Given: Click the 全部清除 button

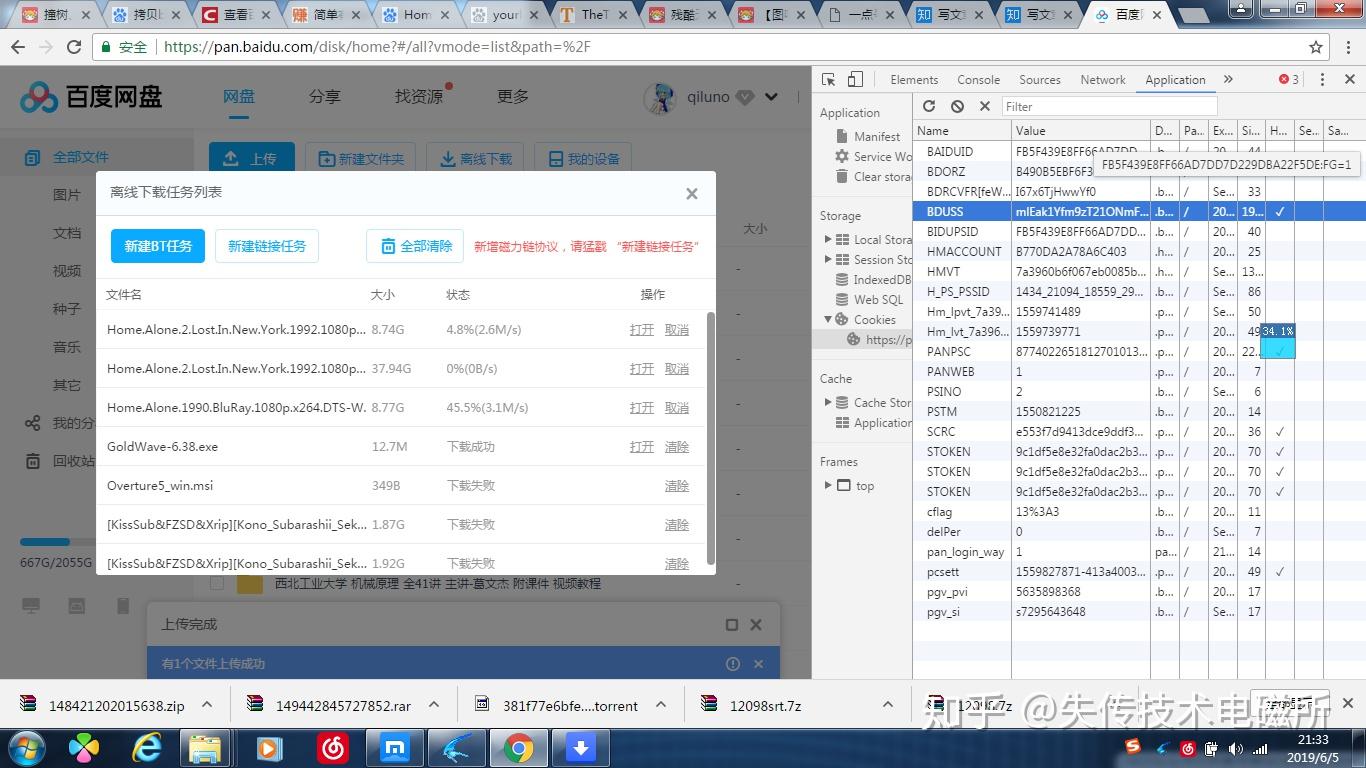Looking at the screenshot, I should click(415, 246).
